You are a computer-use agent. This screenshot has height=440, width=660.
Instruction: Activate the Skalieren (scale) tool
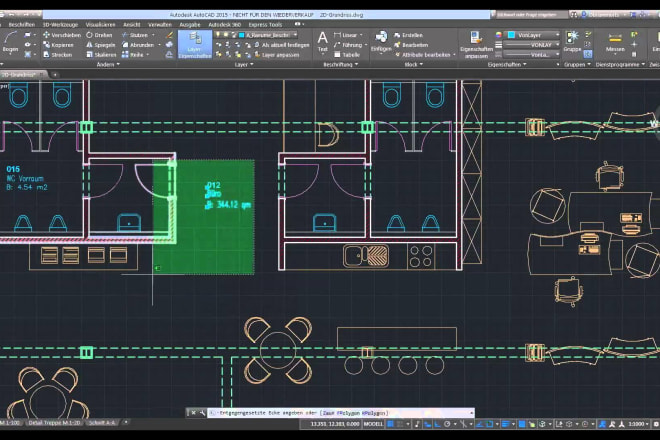[101, 55]
